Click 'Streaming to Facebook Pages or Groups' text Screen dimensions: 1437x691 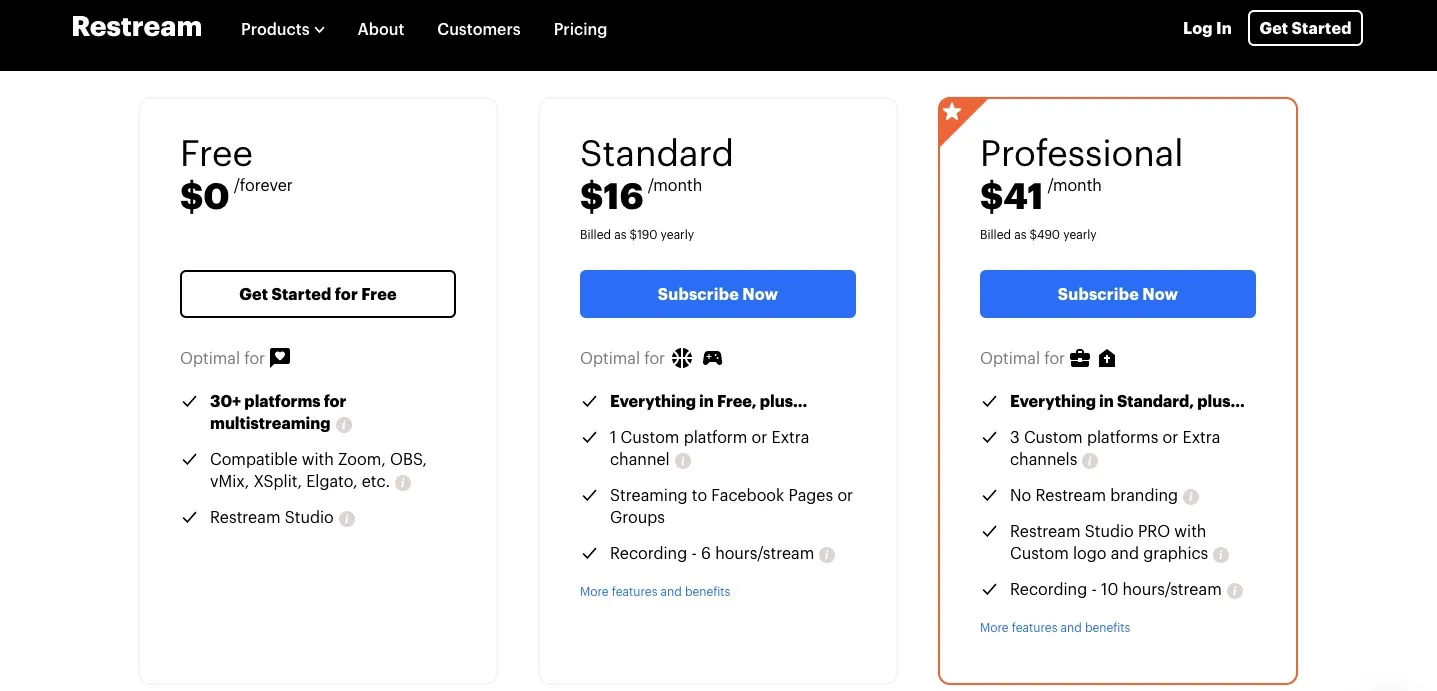click(731, 507)
